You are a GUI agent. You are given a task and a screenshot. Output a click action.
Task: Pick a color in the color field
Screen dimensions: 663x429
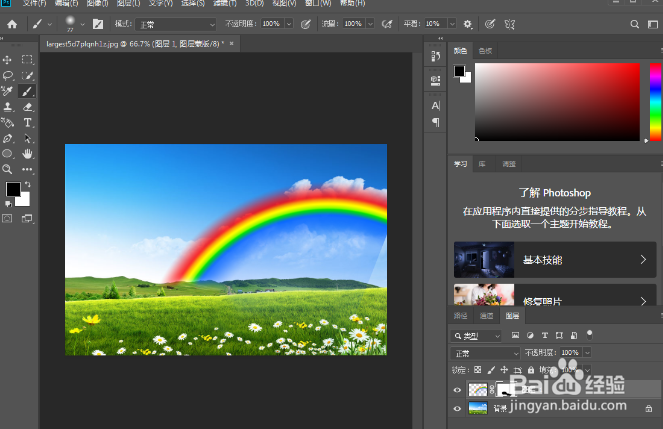coord(557,102)
